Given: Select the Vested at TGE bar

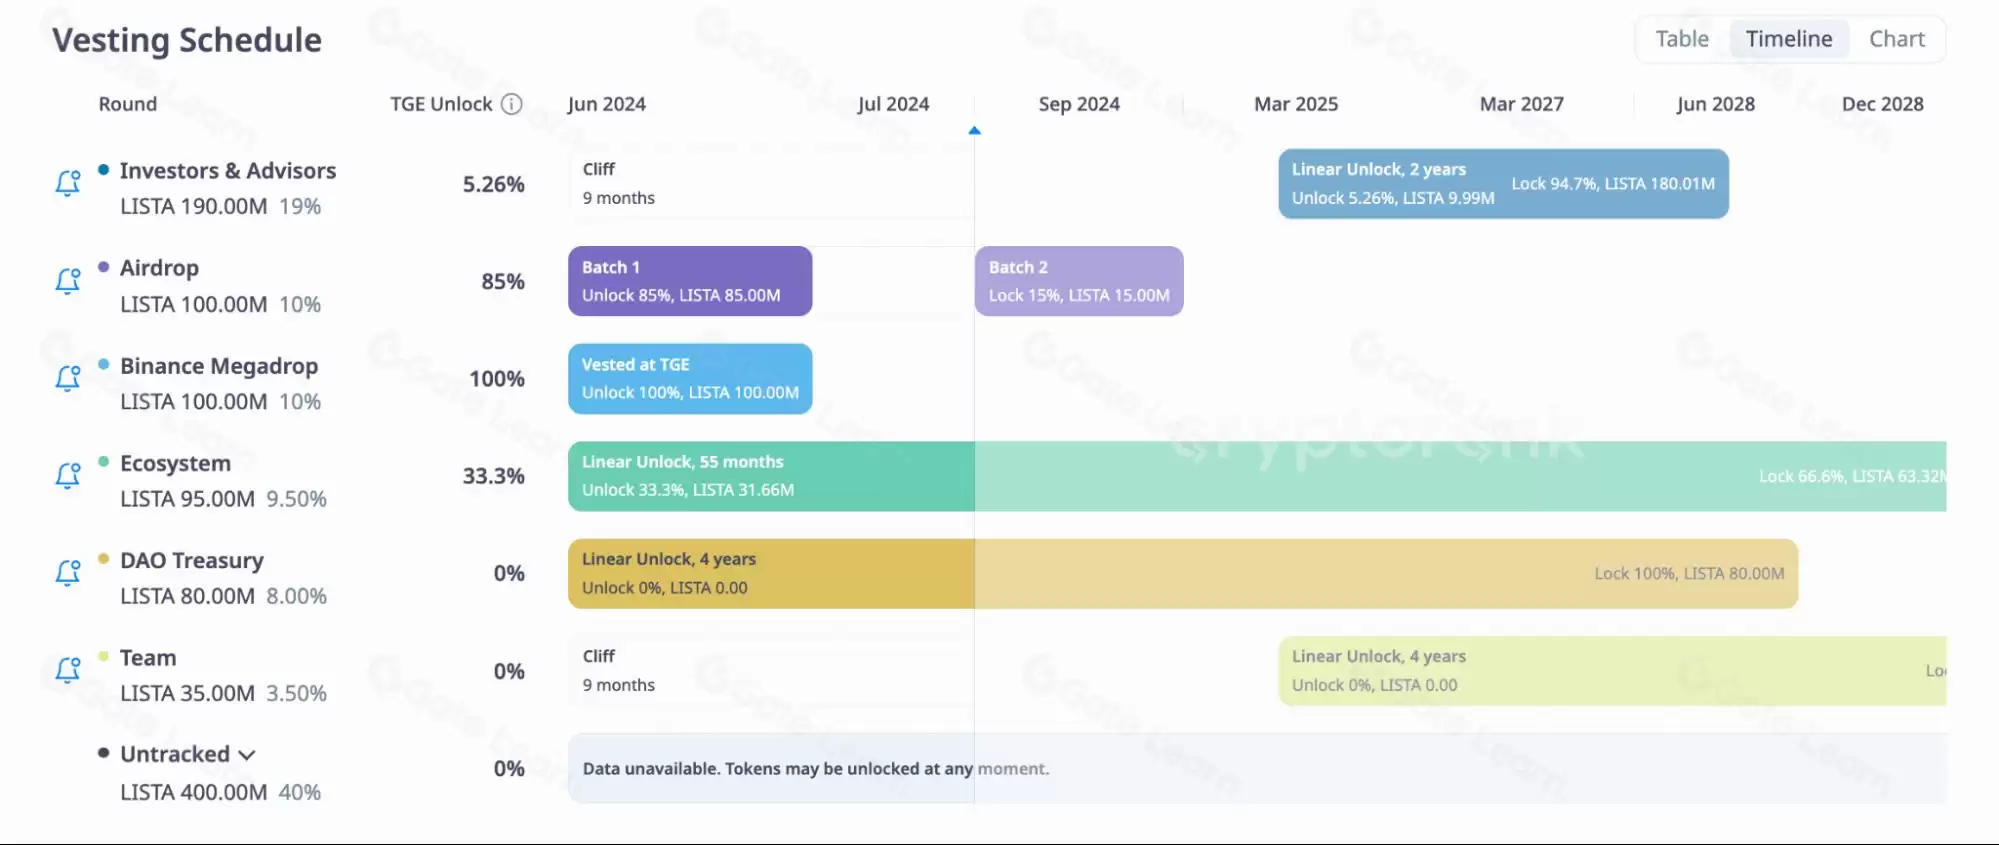Looking at the screenshot, I should [x=690, y=378].
